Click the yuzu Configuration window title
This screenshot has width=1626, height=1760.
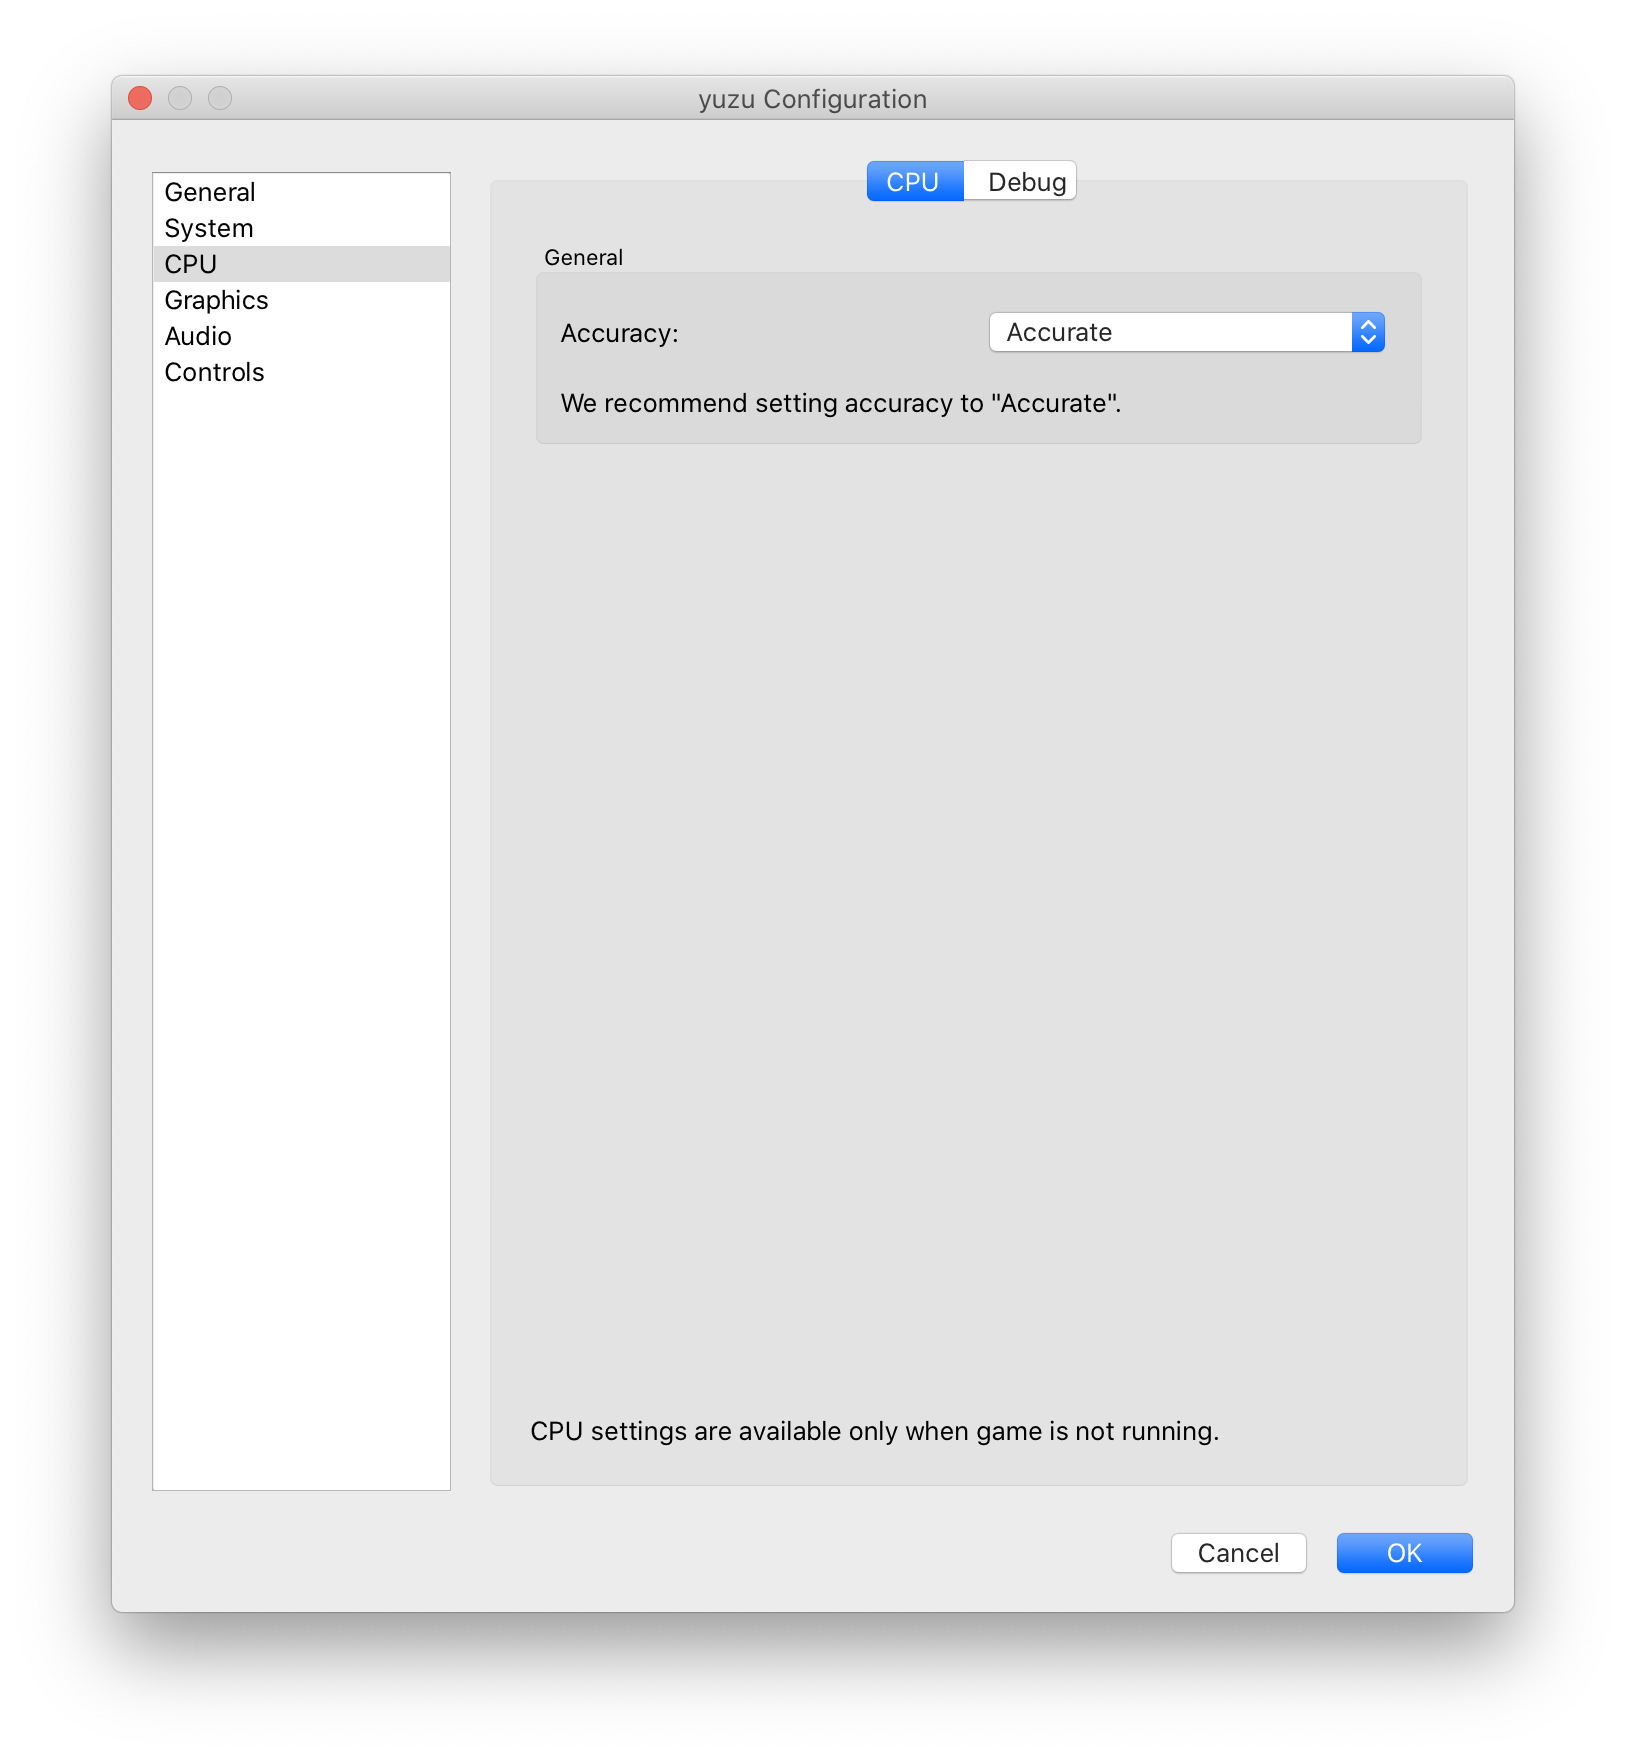812,99
